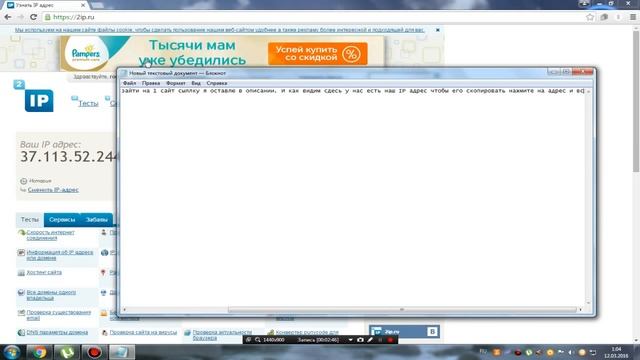
Task: Open Проверка сайта на вирусы link
Action: pos(143,332)
